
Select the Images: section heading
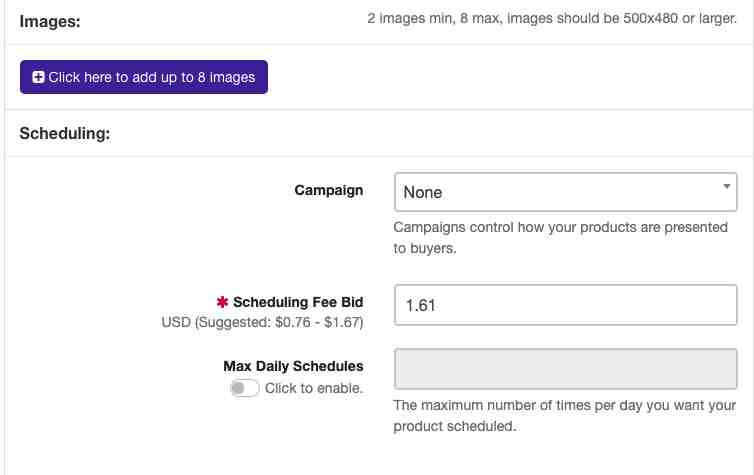[x=50, y=22]
